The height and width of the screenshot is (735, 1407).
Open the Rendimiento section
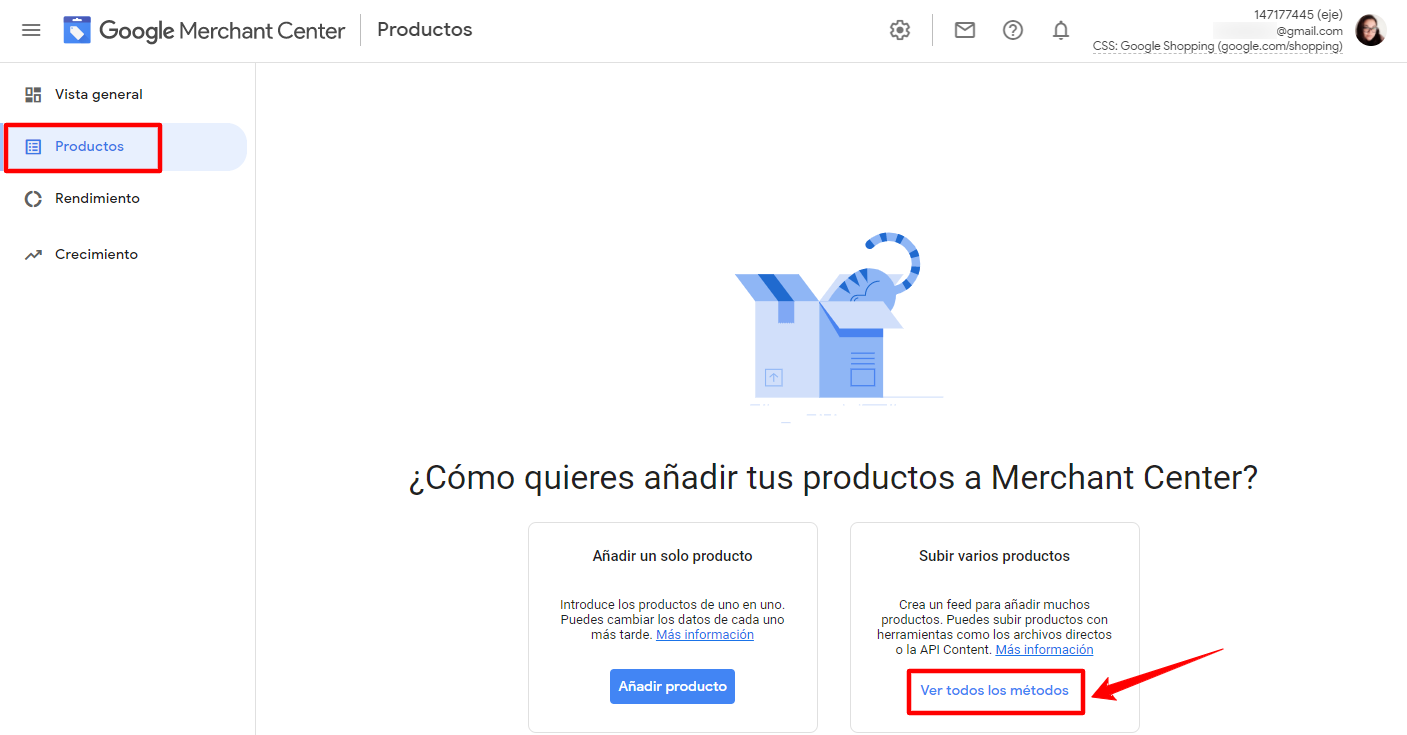point(97,198)
